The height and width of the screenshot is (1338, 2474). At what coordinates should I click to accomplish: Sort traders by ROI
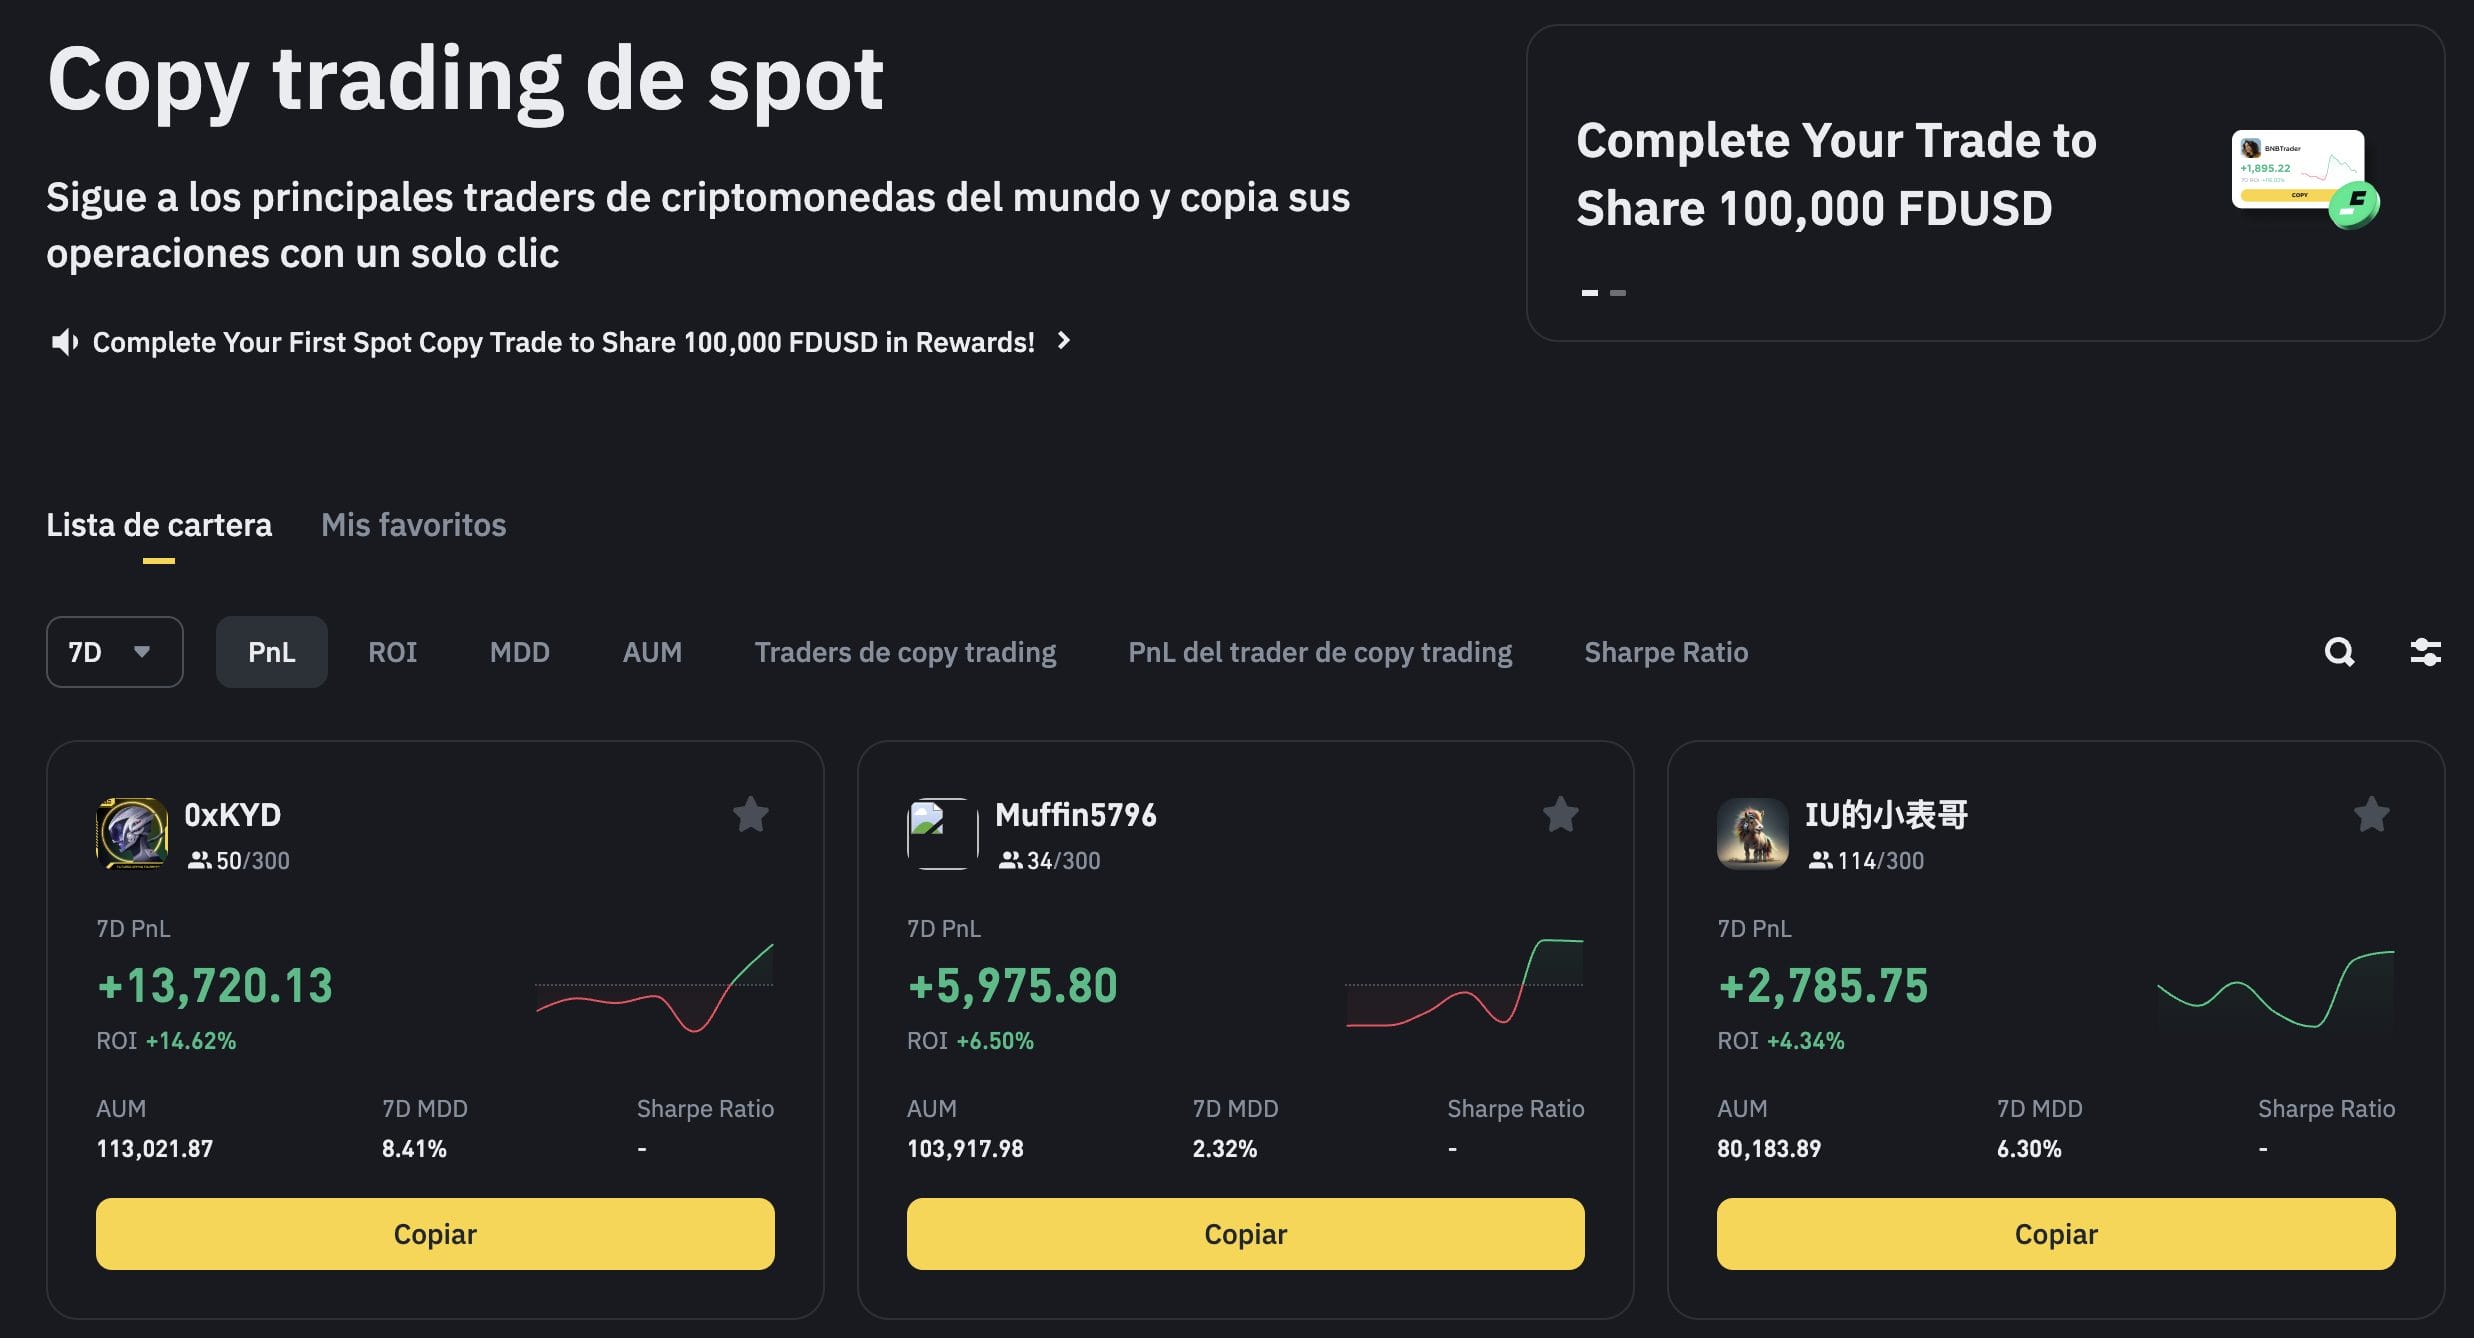(392, 652)
